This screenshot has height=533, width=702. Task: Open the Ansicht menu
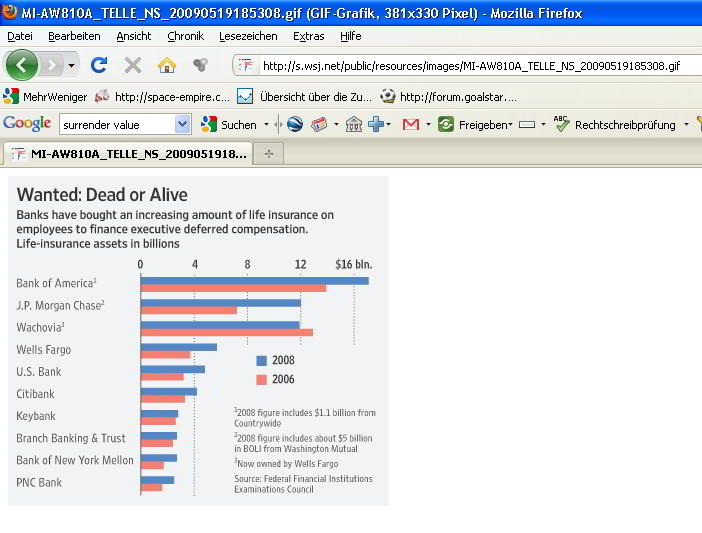133,36
